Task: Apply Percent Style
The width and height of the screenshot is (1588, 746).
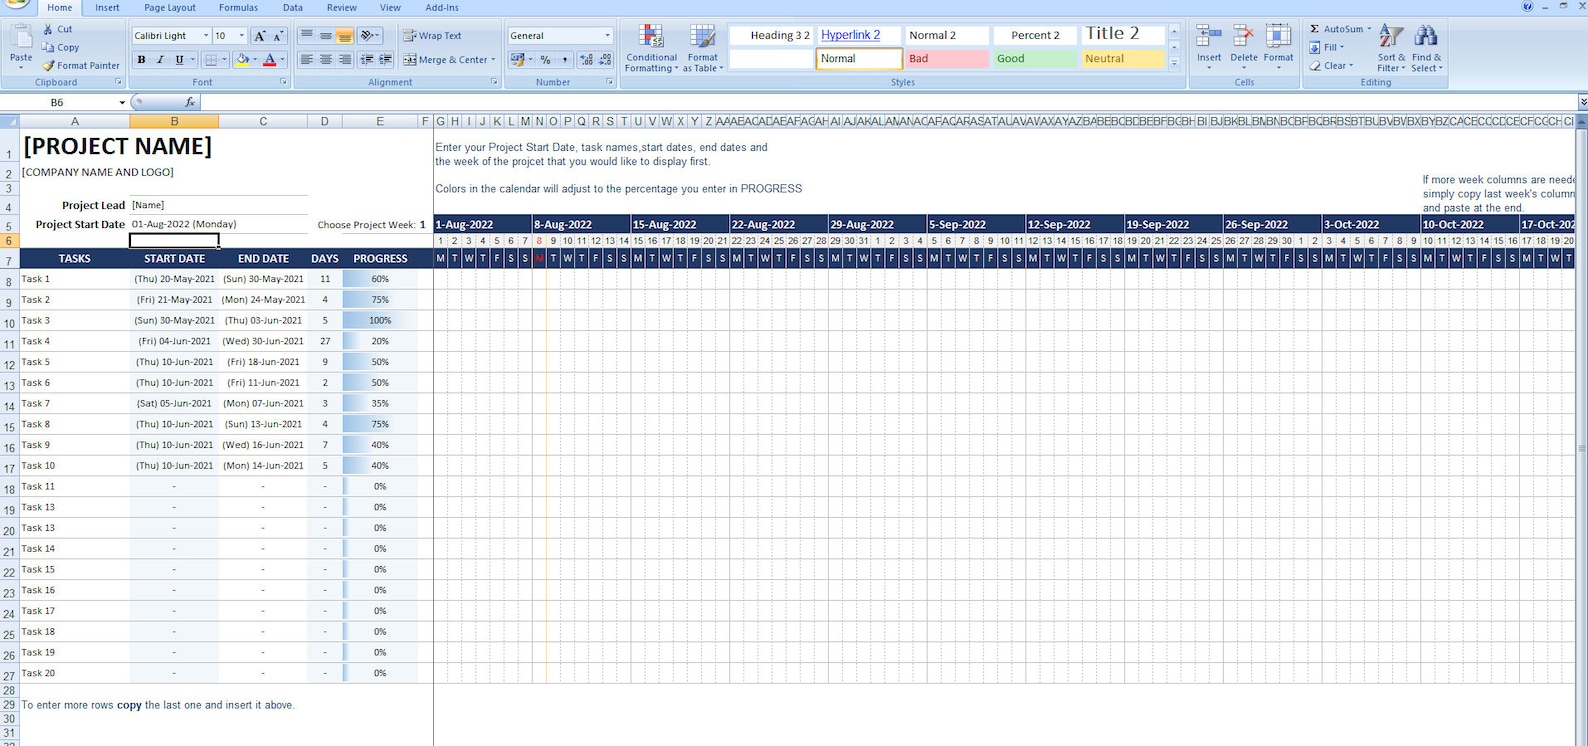Action: point(545,60)
